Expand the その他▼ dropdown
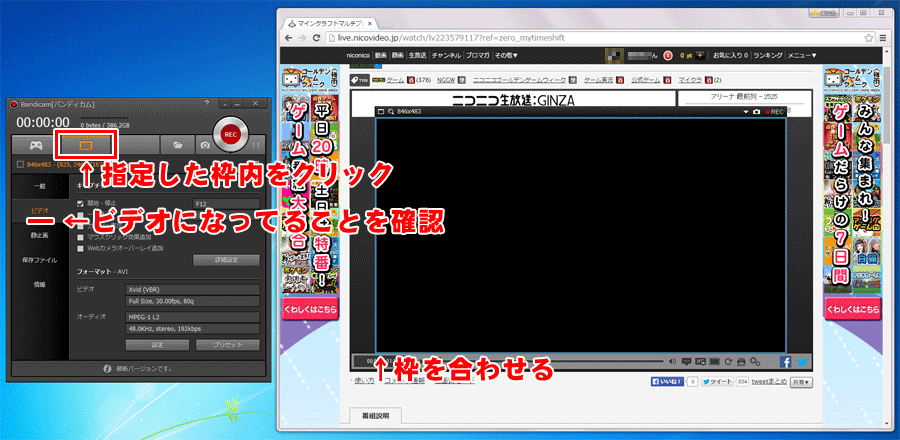This screenshot has width=900, height=440. (x=506, y=56)
